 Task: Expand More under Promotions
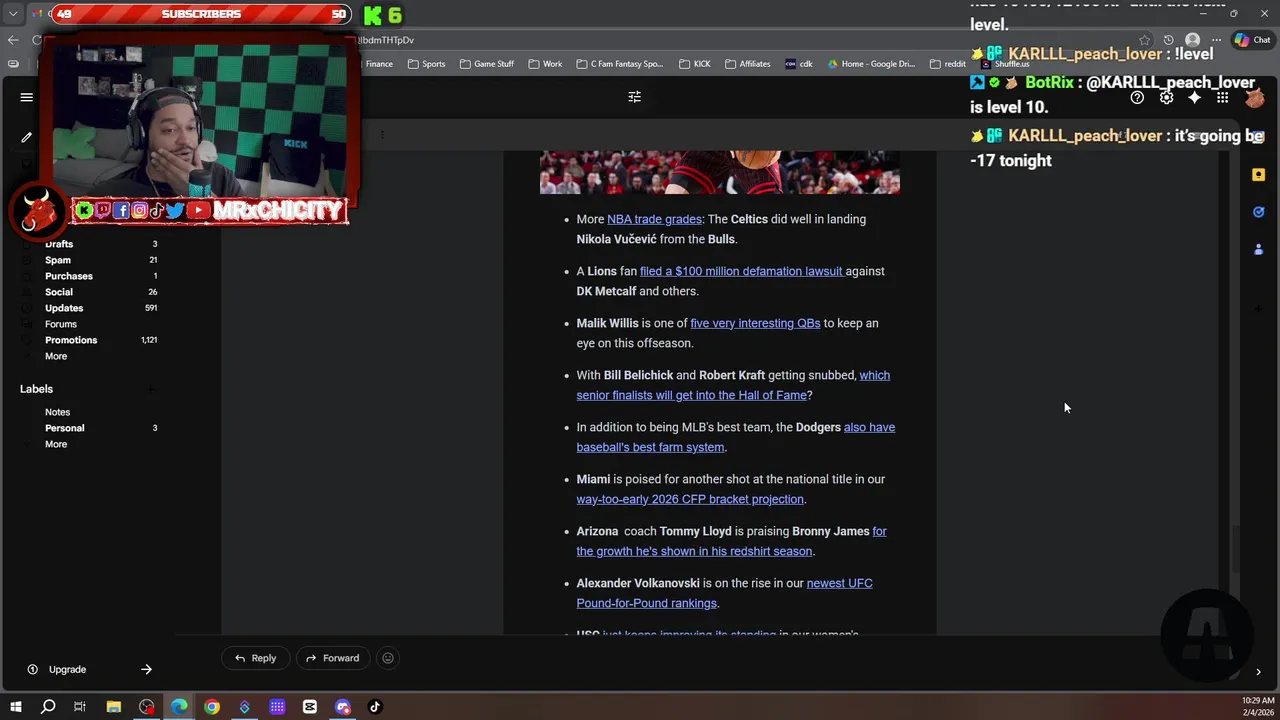pos(56,356)
